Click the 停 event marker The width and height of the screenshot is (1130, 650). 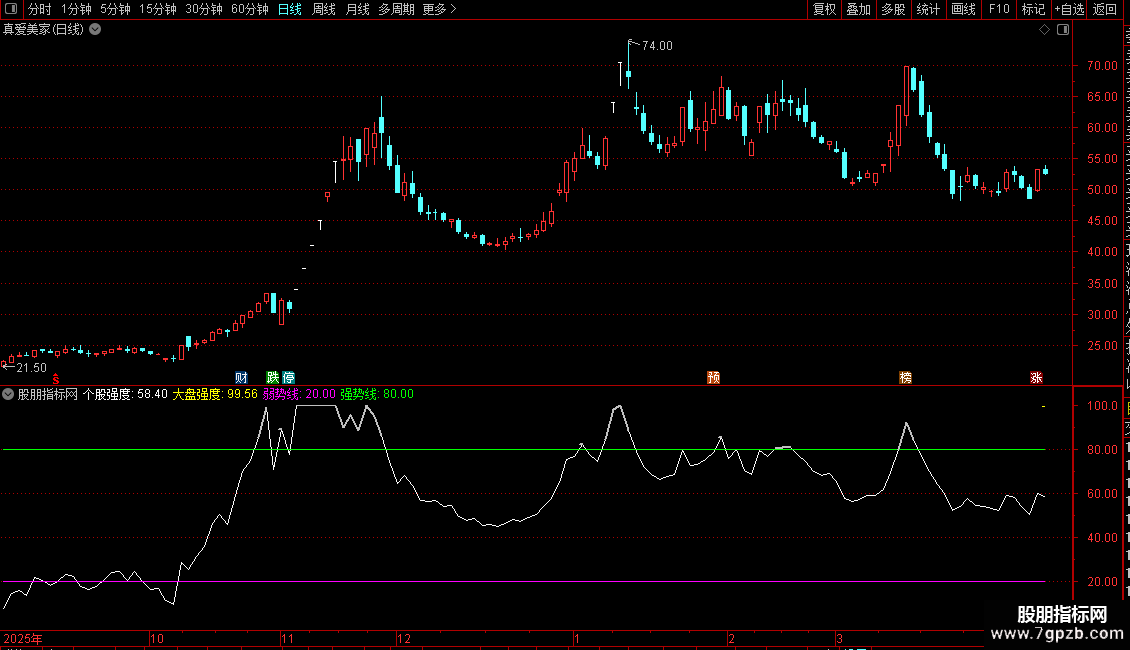(x=288, y=378)
